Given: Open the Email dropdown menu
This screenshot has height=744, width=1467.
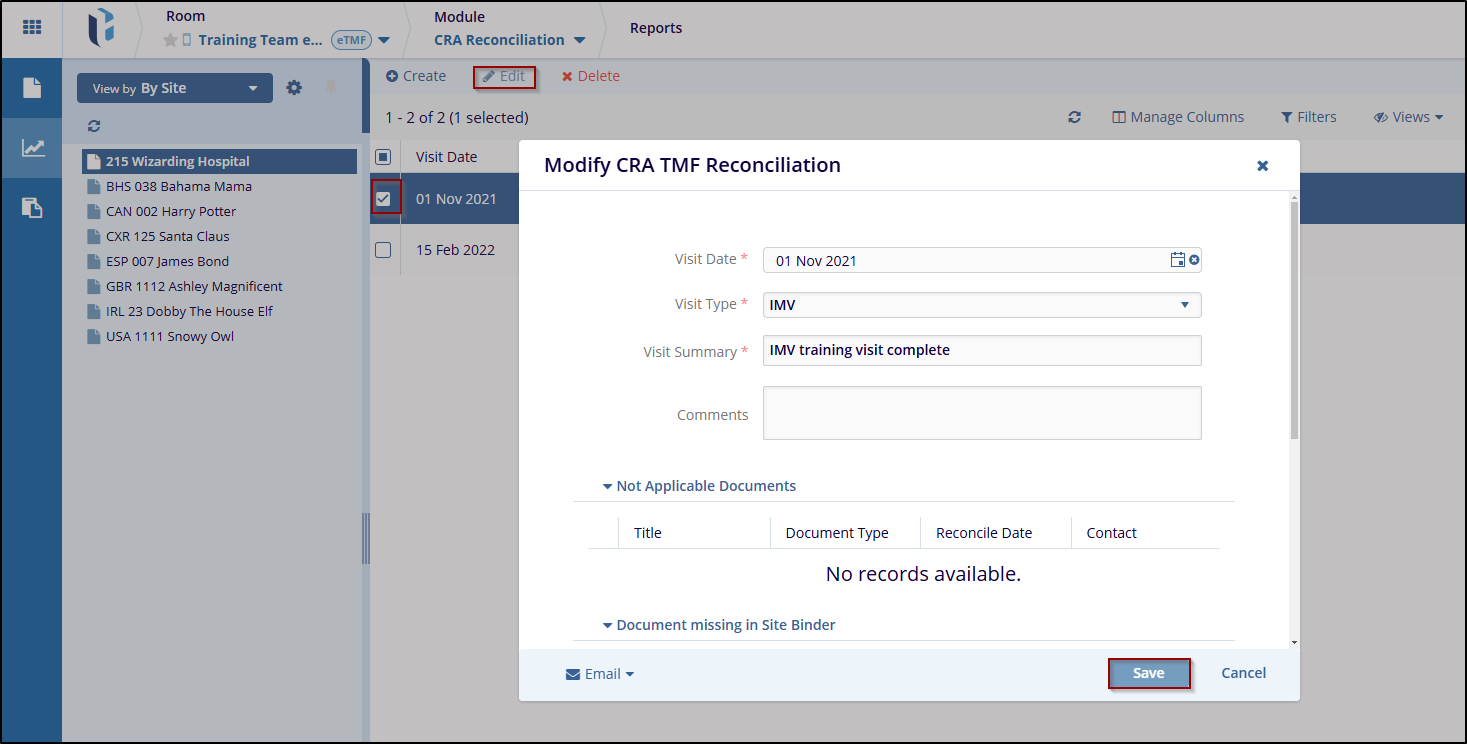Looking at the screenshot, I should click(600, 674).
